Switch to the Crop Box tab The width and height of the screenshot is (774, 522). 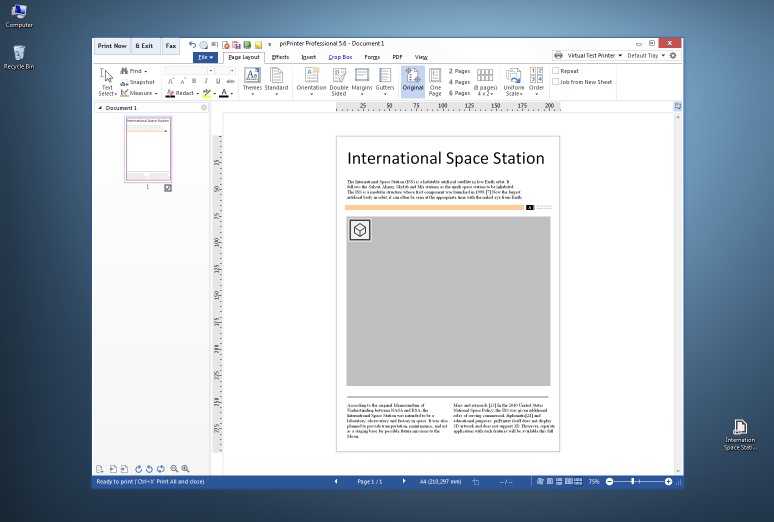pyautogui.click(x=340, y=57)
